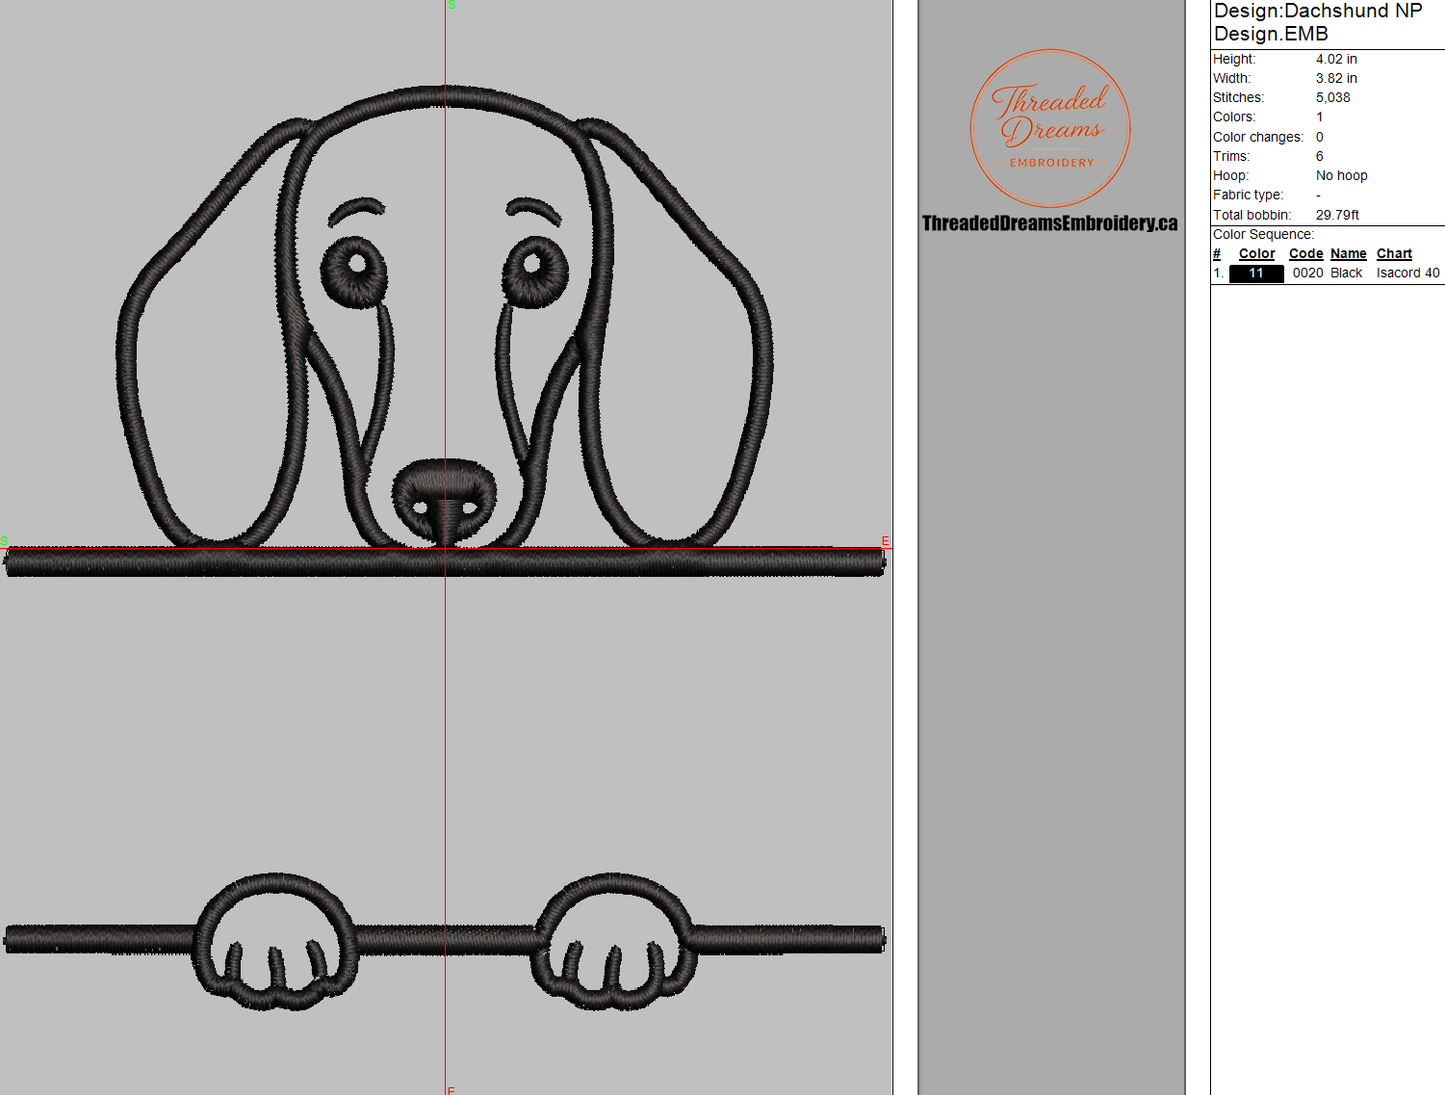Click the Code column header
This screenshot has width=1445, height=1095.
click(1306, 254)
